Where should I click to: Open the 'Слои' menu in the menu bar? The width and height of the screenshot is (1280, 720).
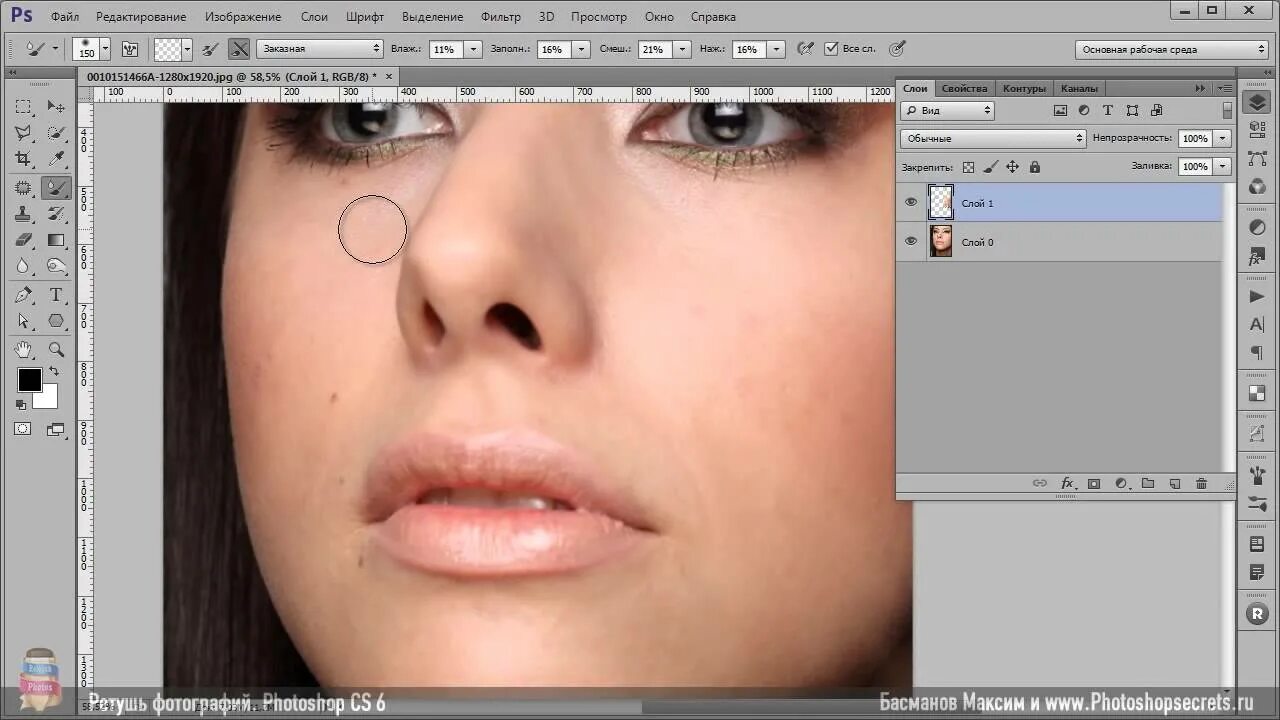tap(314, 17)
